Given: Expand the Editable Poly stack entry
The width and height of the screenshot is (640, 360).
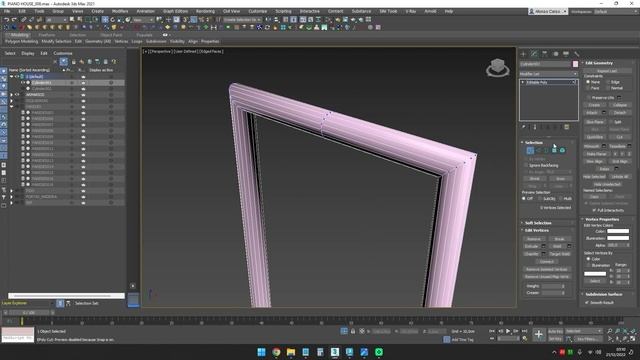Looking at the screenshot, I should coord(523,82).
